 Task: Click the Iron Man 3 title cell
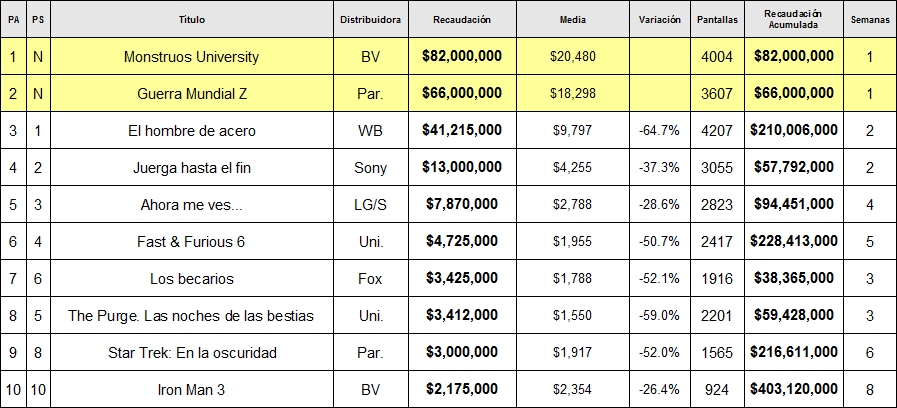[192, 390]
